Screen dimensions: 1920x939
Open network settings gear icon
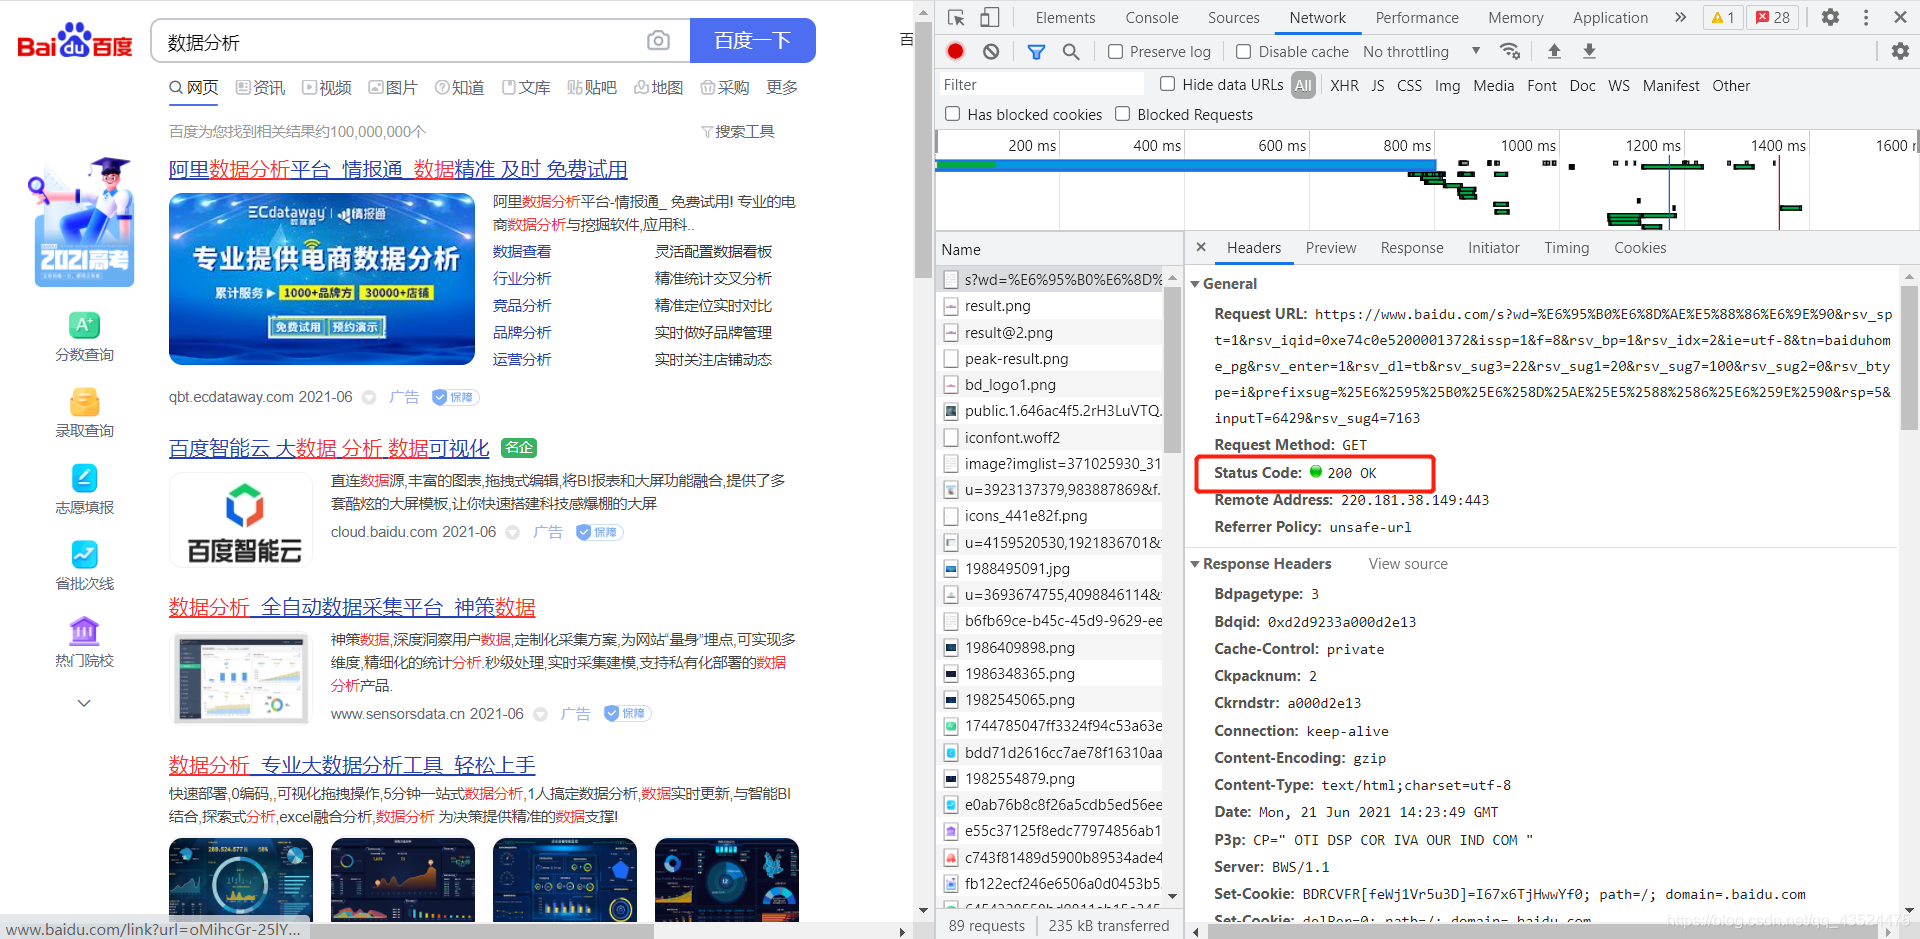pyautogui.click(x=1900, y=51)
